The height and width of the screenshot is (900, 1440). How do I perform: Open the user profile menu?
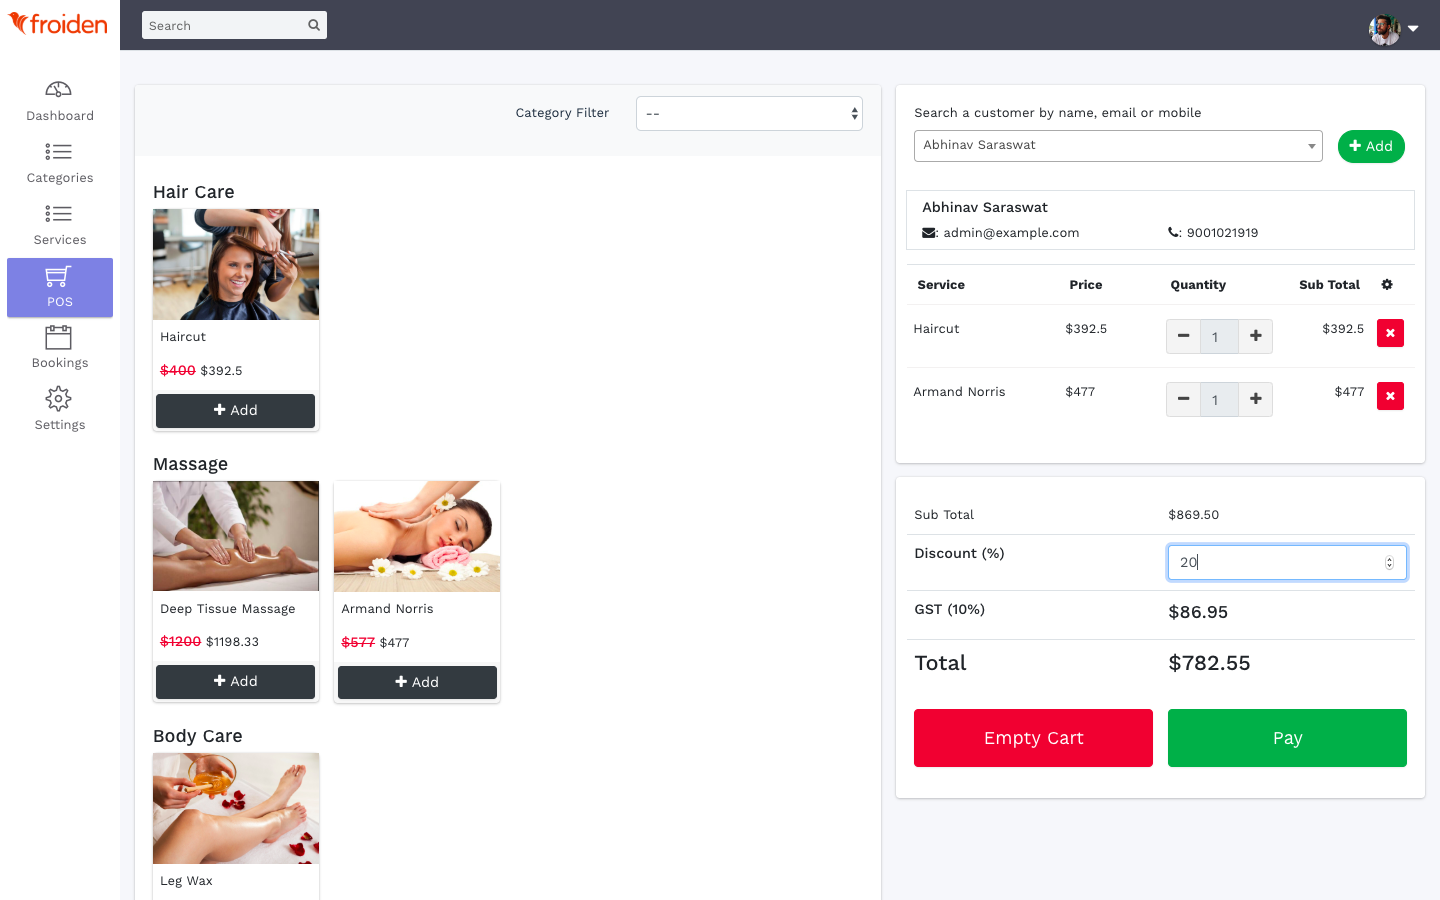click(1394, 28)
